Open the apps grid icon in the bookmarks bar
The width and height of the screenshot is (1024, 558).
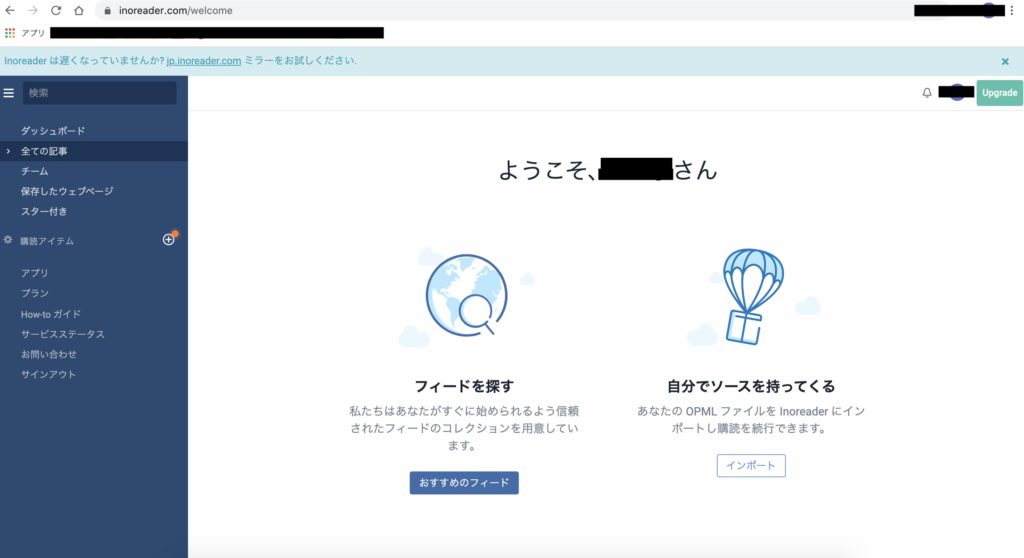click(10, 33)
